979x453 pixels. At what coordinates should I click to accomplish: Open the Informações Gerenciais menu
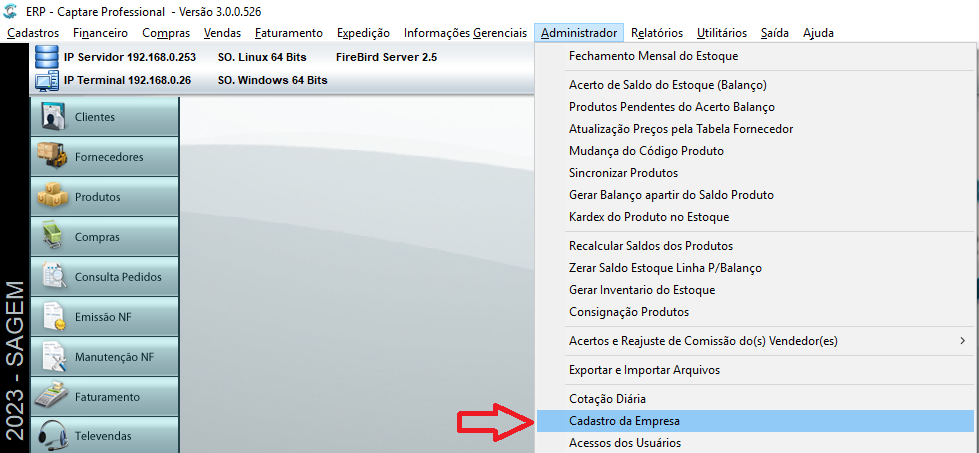pos(465,33)
